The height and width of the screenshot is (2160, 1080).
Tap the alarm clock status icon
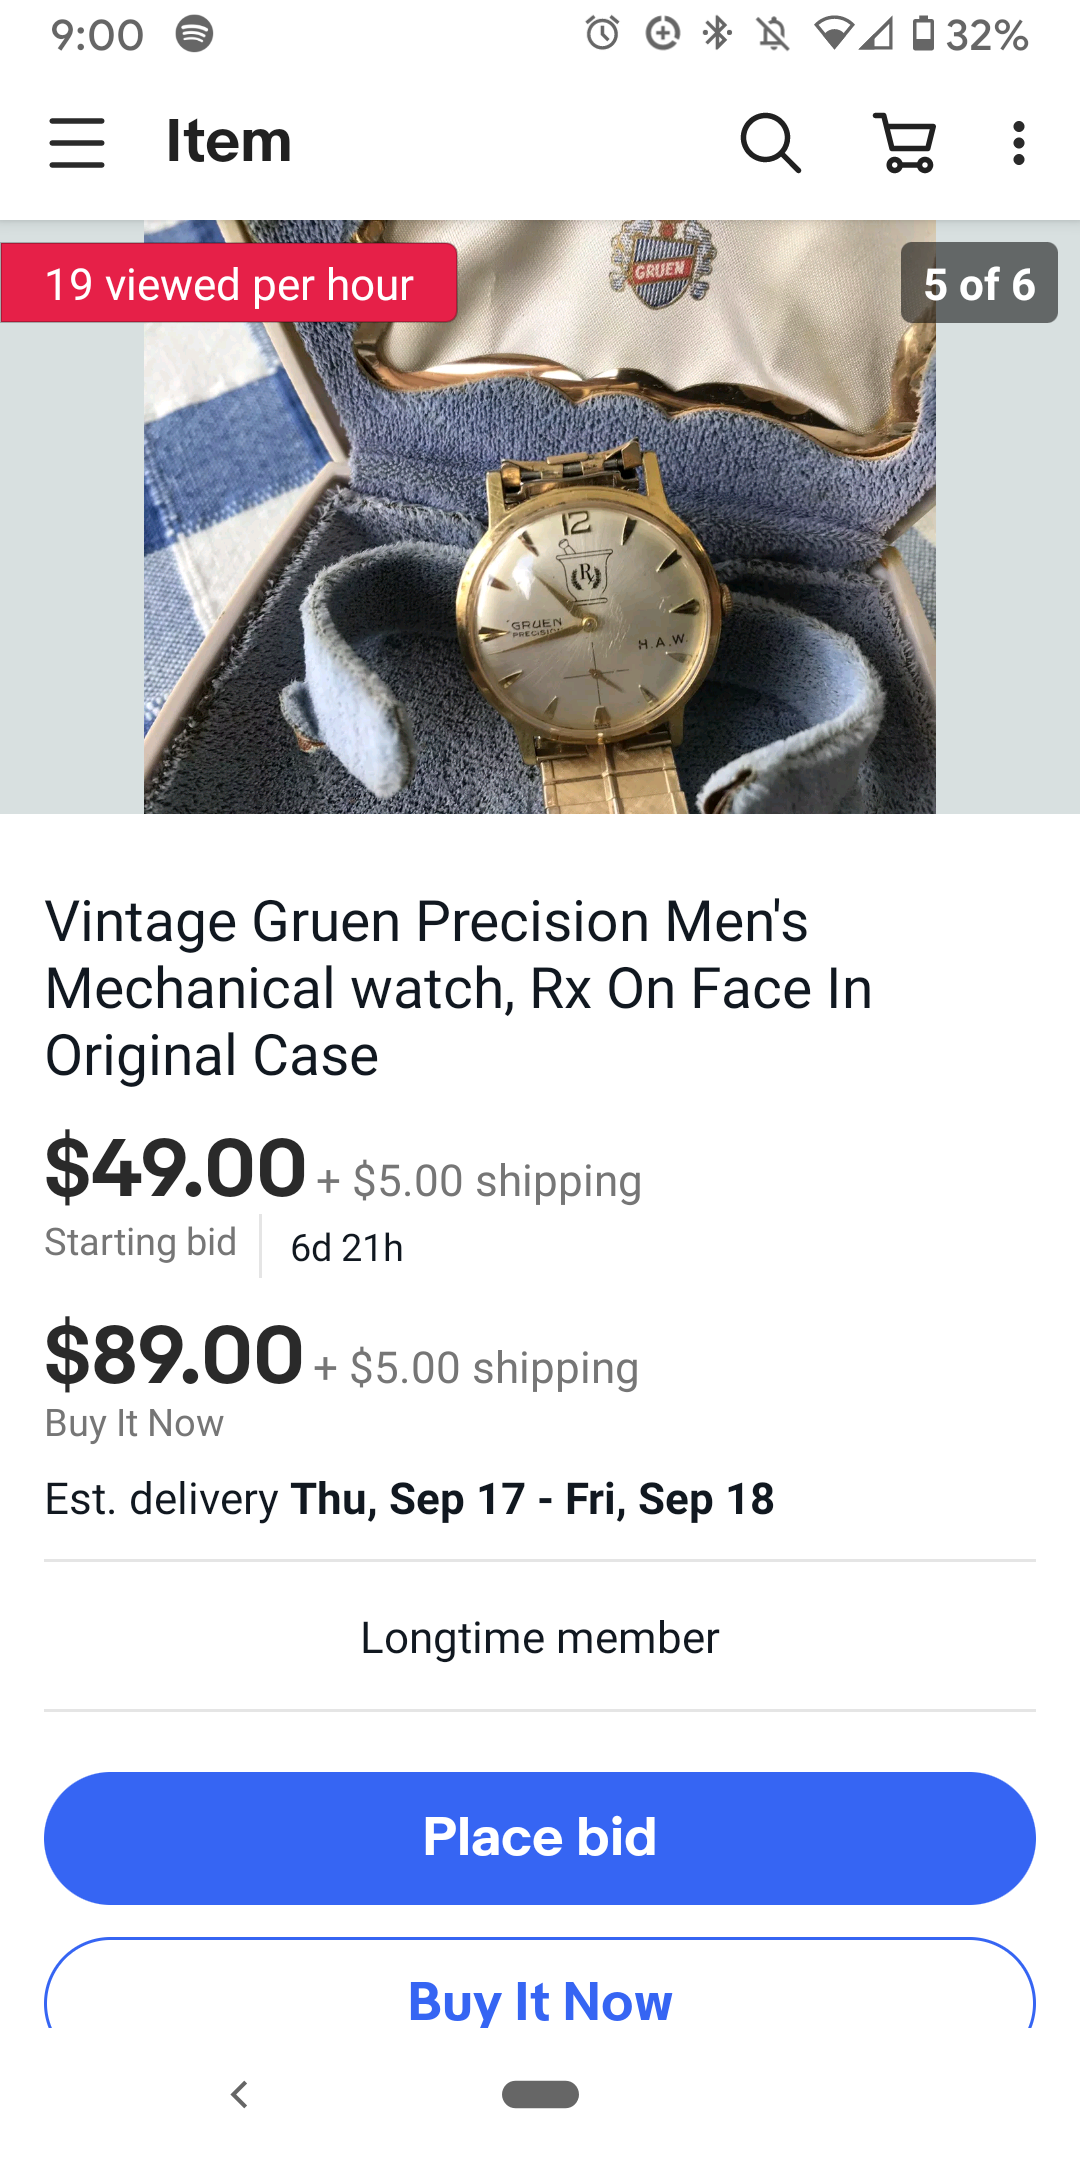coord(602,34)
